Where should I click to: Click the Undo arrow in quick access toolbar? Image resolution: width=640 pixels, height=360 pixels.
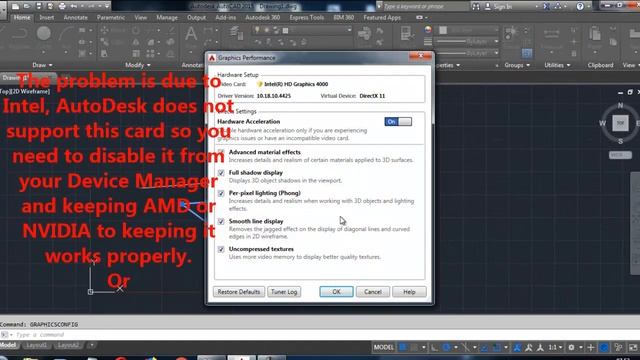74,6
